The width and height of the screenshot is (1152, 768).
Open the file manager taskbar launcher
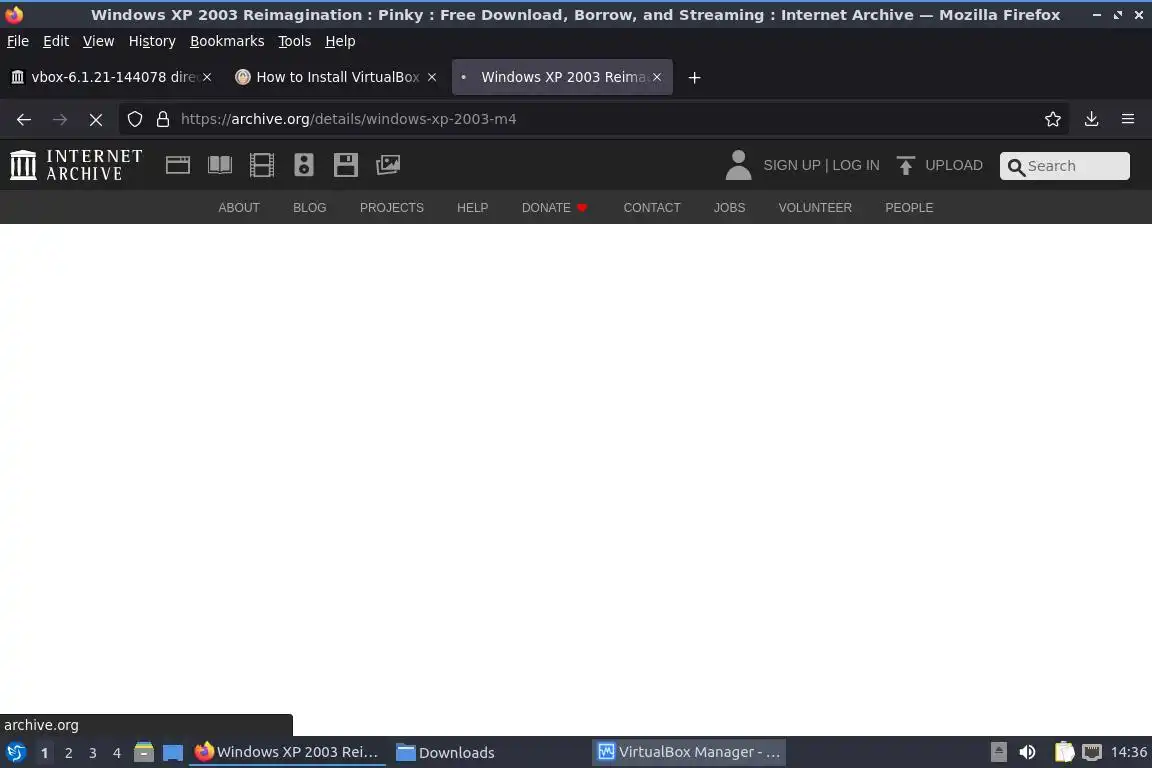[144, 753]
